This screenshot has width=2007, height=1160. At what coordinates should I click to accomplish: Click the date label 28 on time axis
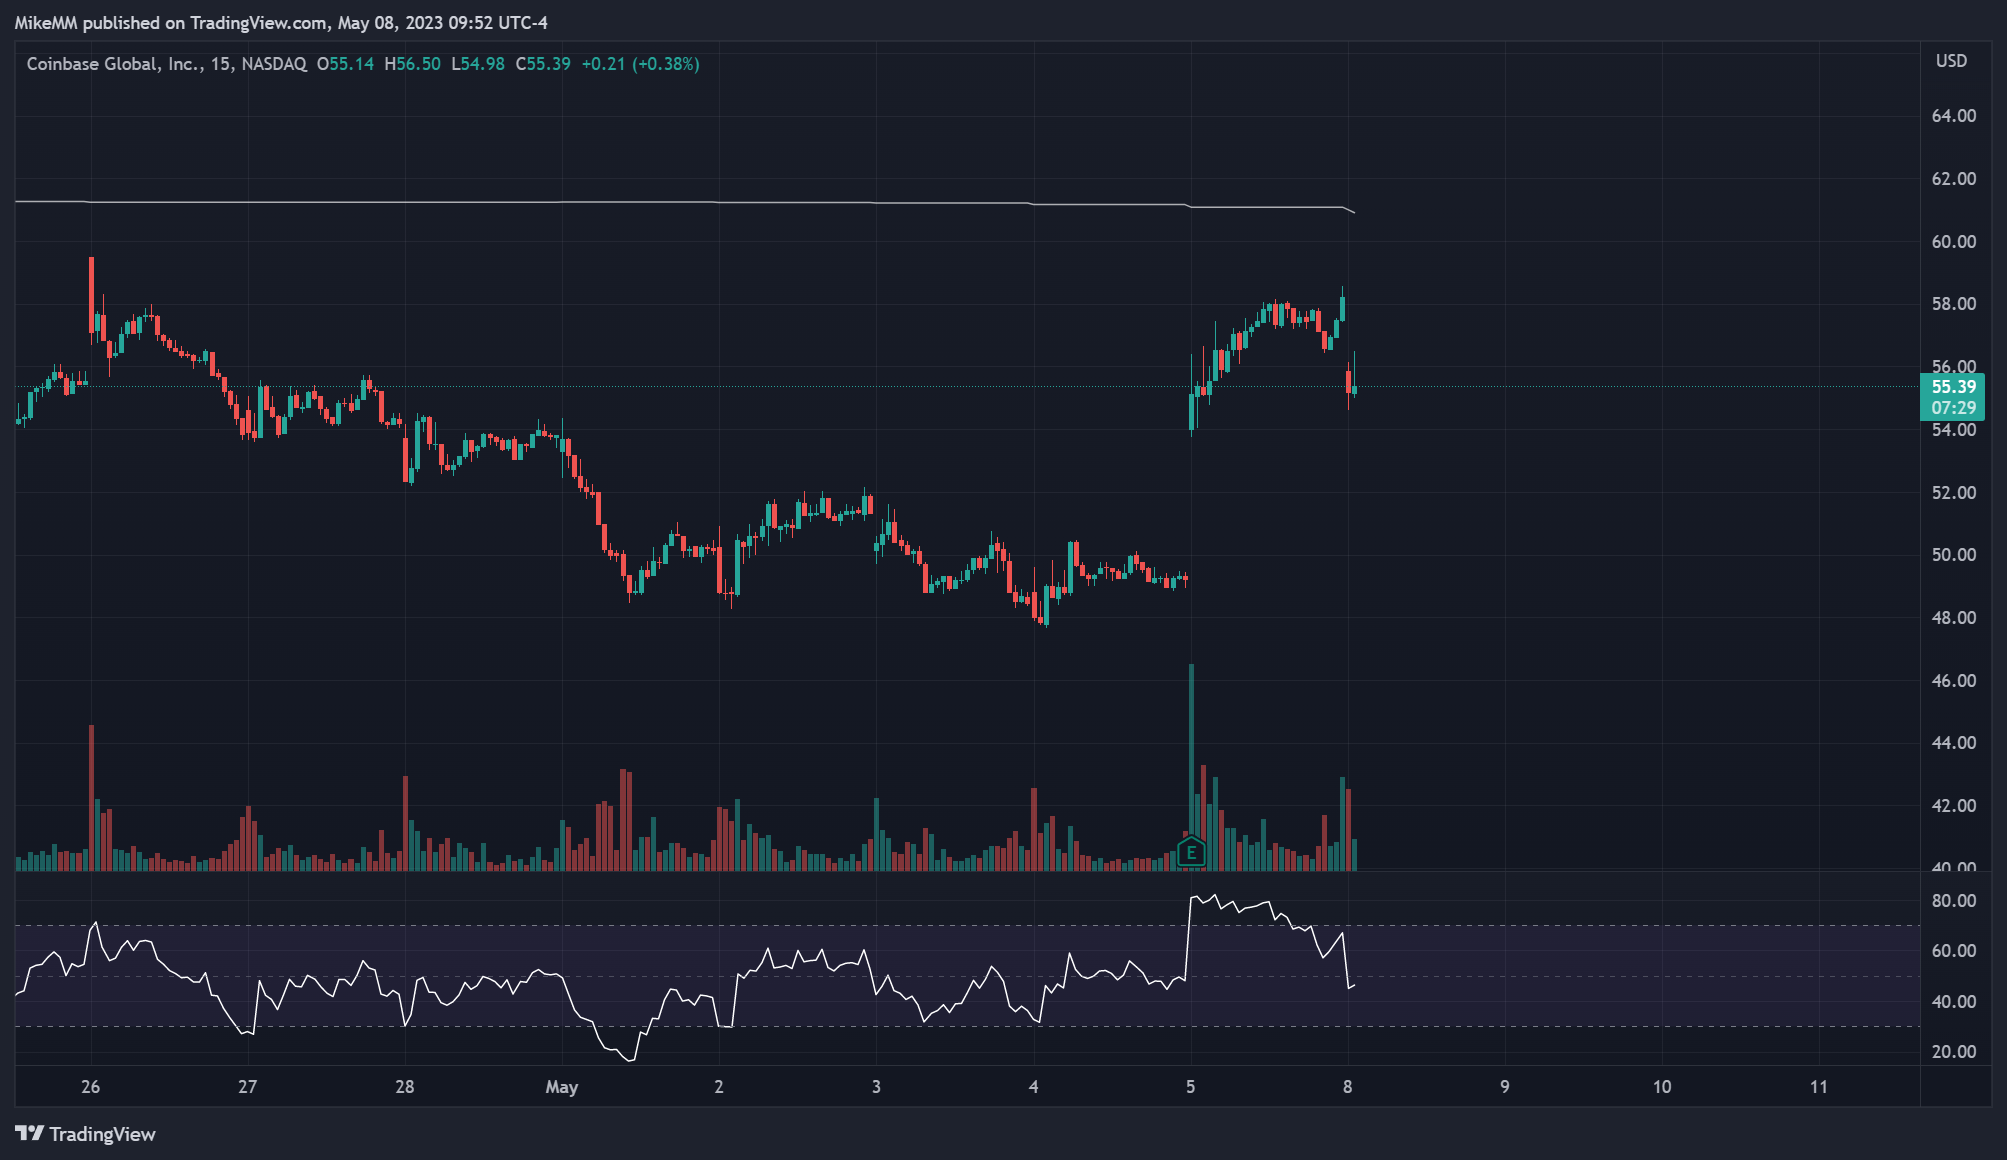[405, 1087]
